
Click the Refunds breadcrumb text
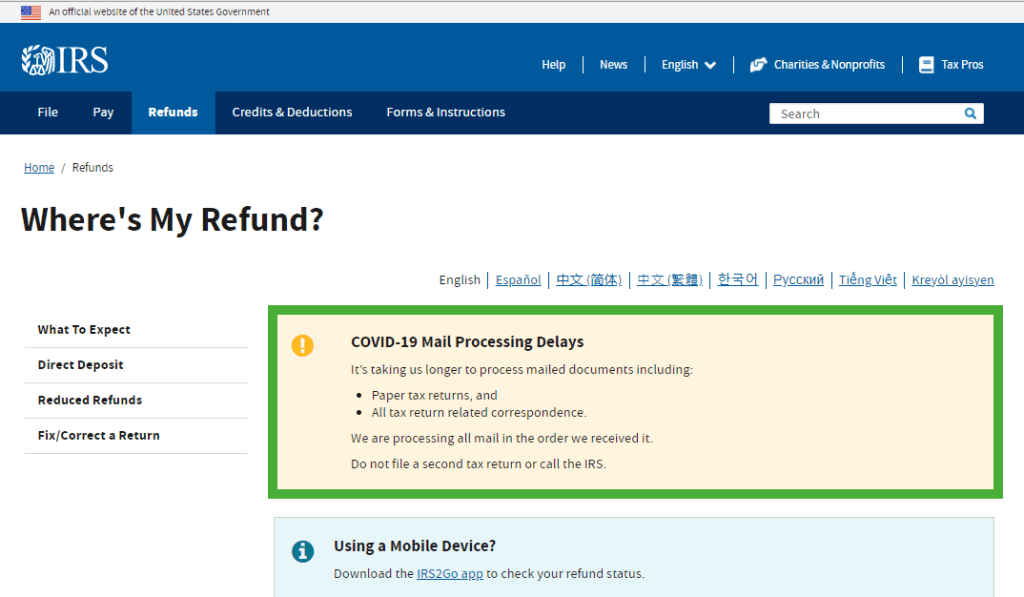(92, 168)
